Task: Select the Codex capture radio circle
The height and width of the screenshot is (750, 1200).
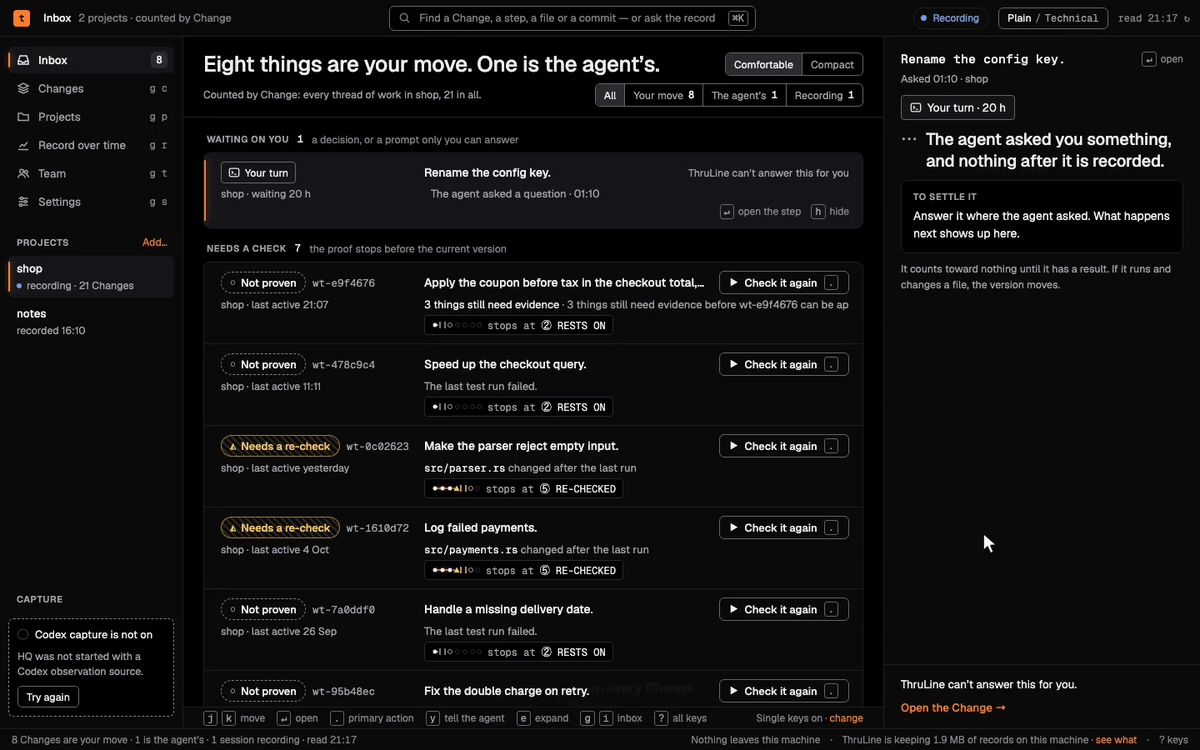Action: point(23,634)
